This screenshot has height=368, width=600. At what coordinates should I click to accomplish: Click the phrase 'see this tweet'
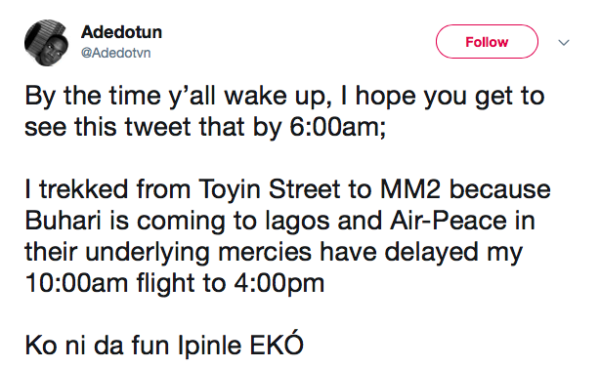pos(108,127)
